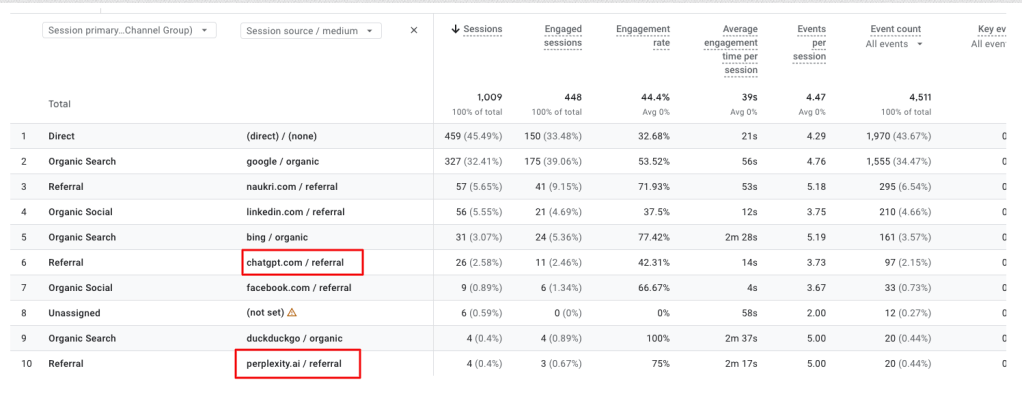Sort by Engagement rate column header

click(x=641, y=36)
